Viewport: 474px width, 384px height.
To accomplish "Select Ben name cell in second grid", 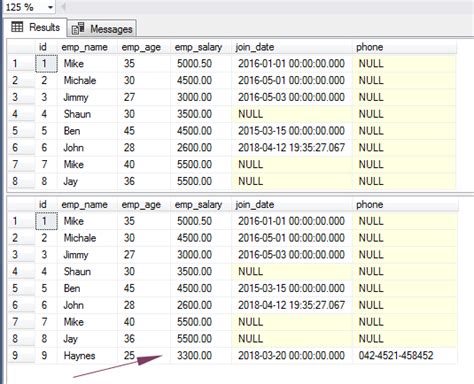I will [x=87, y=288].
